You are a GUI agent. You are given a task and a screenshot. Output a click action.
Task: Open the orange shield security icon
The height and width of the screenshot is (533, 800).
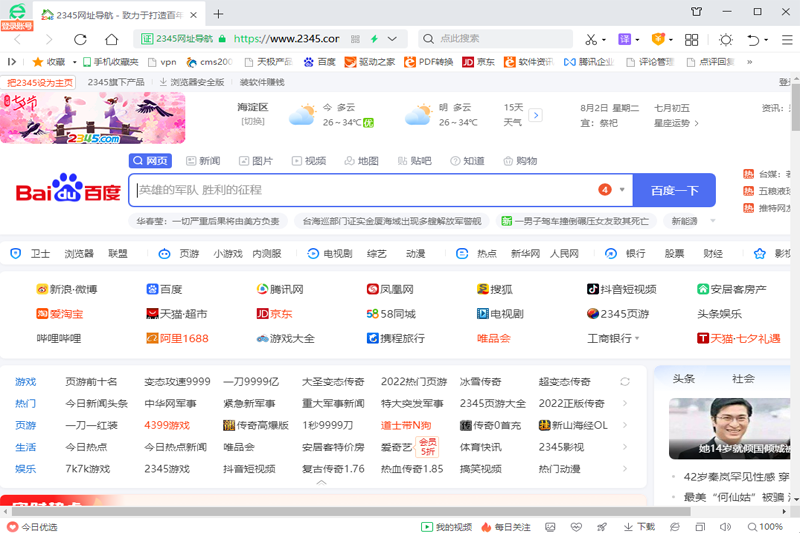point(658,39)
